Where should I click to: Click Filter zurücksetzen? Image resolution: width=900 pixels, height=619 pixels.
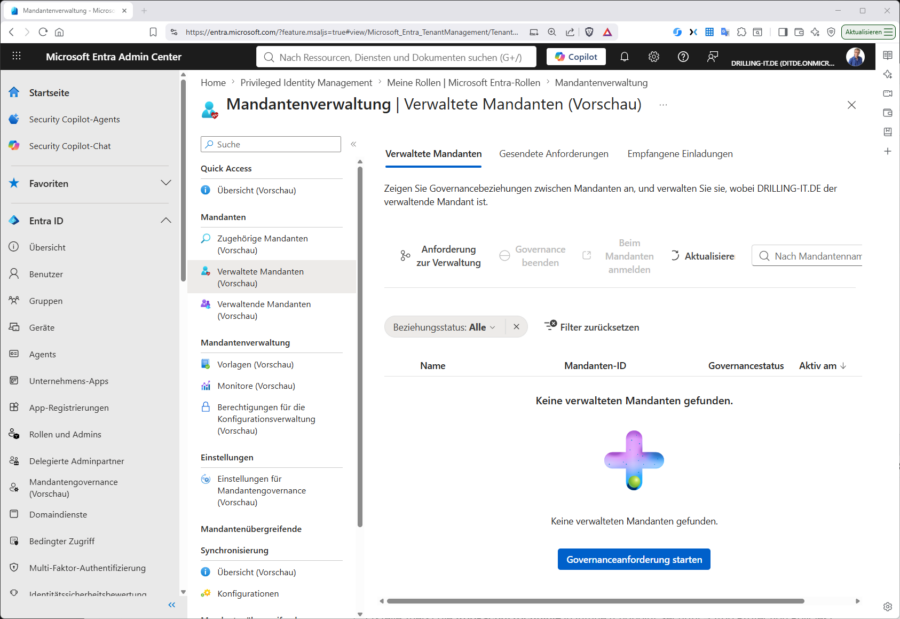point(591,327)
